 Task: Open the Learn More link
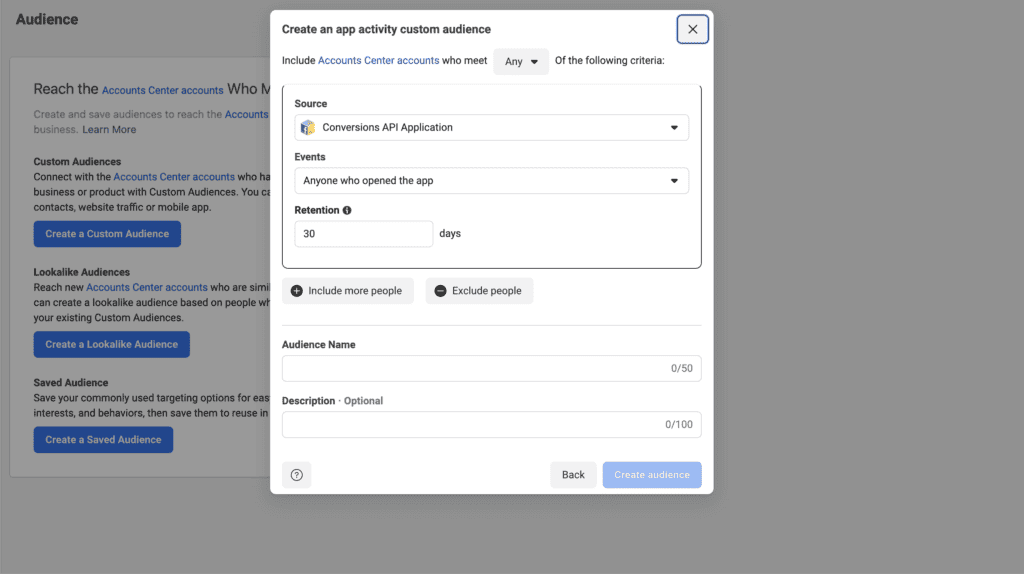tap(109, 129)
